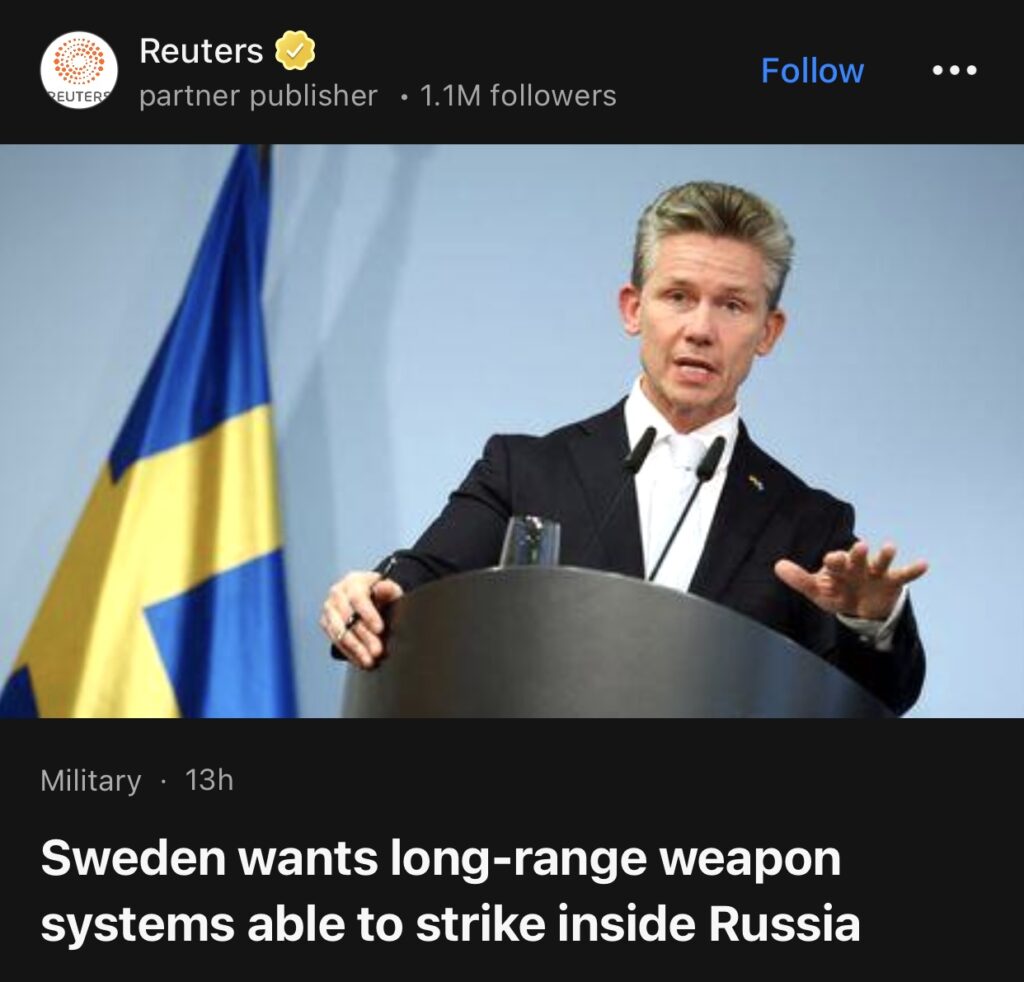Viewport: 1024px width, 982px height.
Task: Open the article photo of the speaker
Action: [512, 431]
